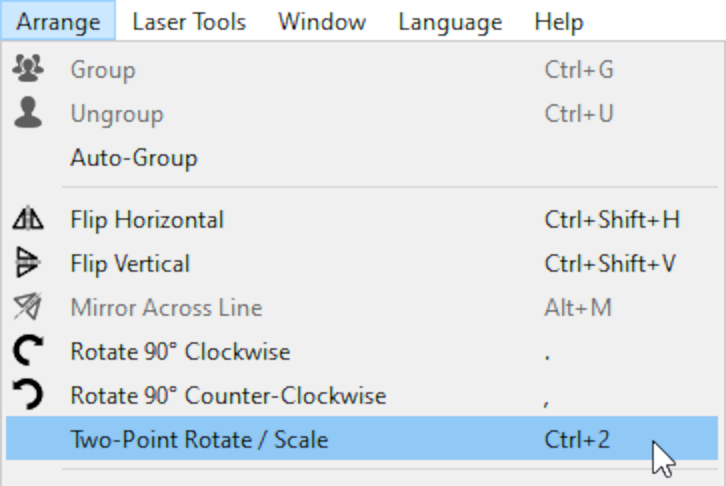Click the Mirror Across Line icon
This screenshot has width=726, height=486.
point(28,306)
